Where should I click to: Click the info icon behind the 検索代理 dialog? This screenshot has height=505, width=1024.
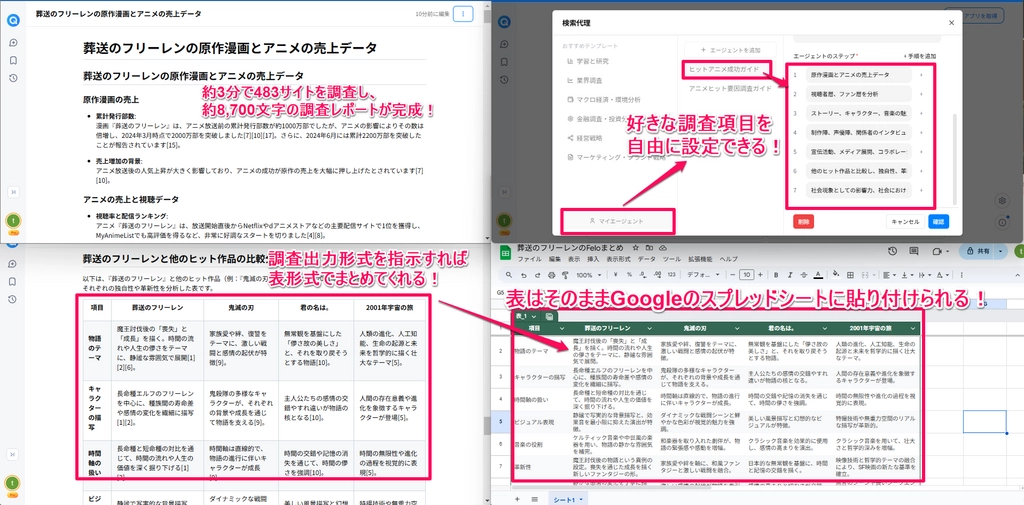tap(1002, 222)
